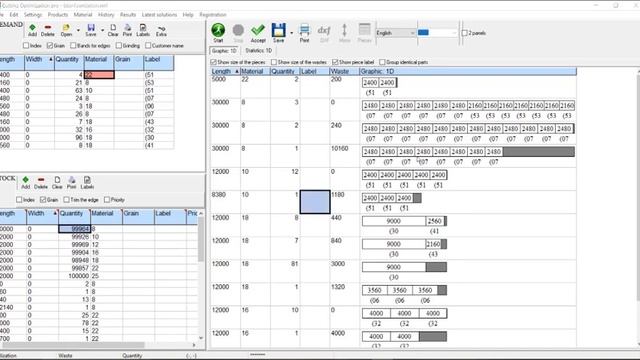
Task: Open Labels in Stock toolbar
Action: pos(87,182)
